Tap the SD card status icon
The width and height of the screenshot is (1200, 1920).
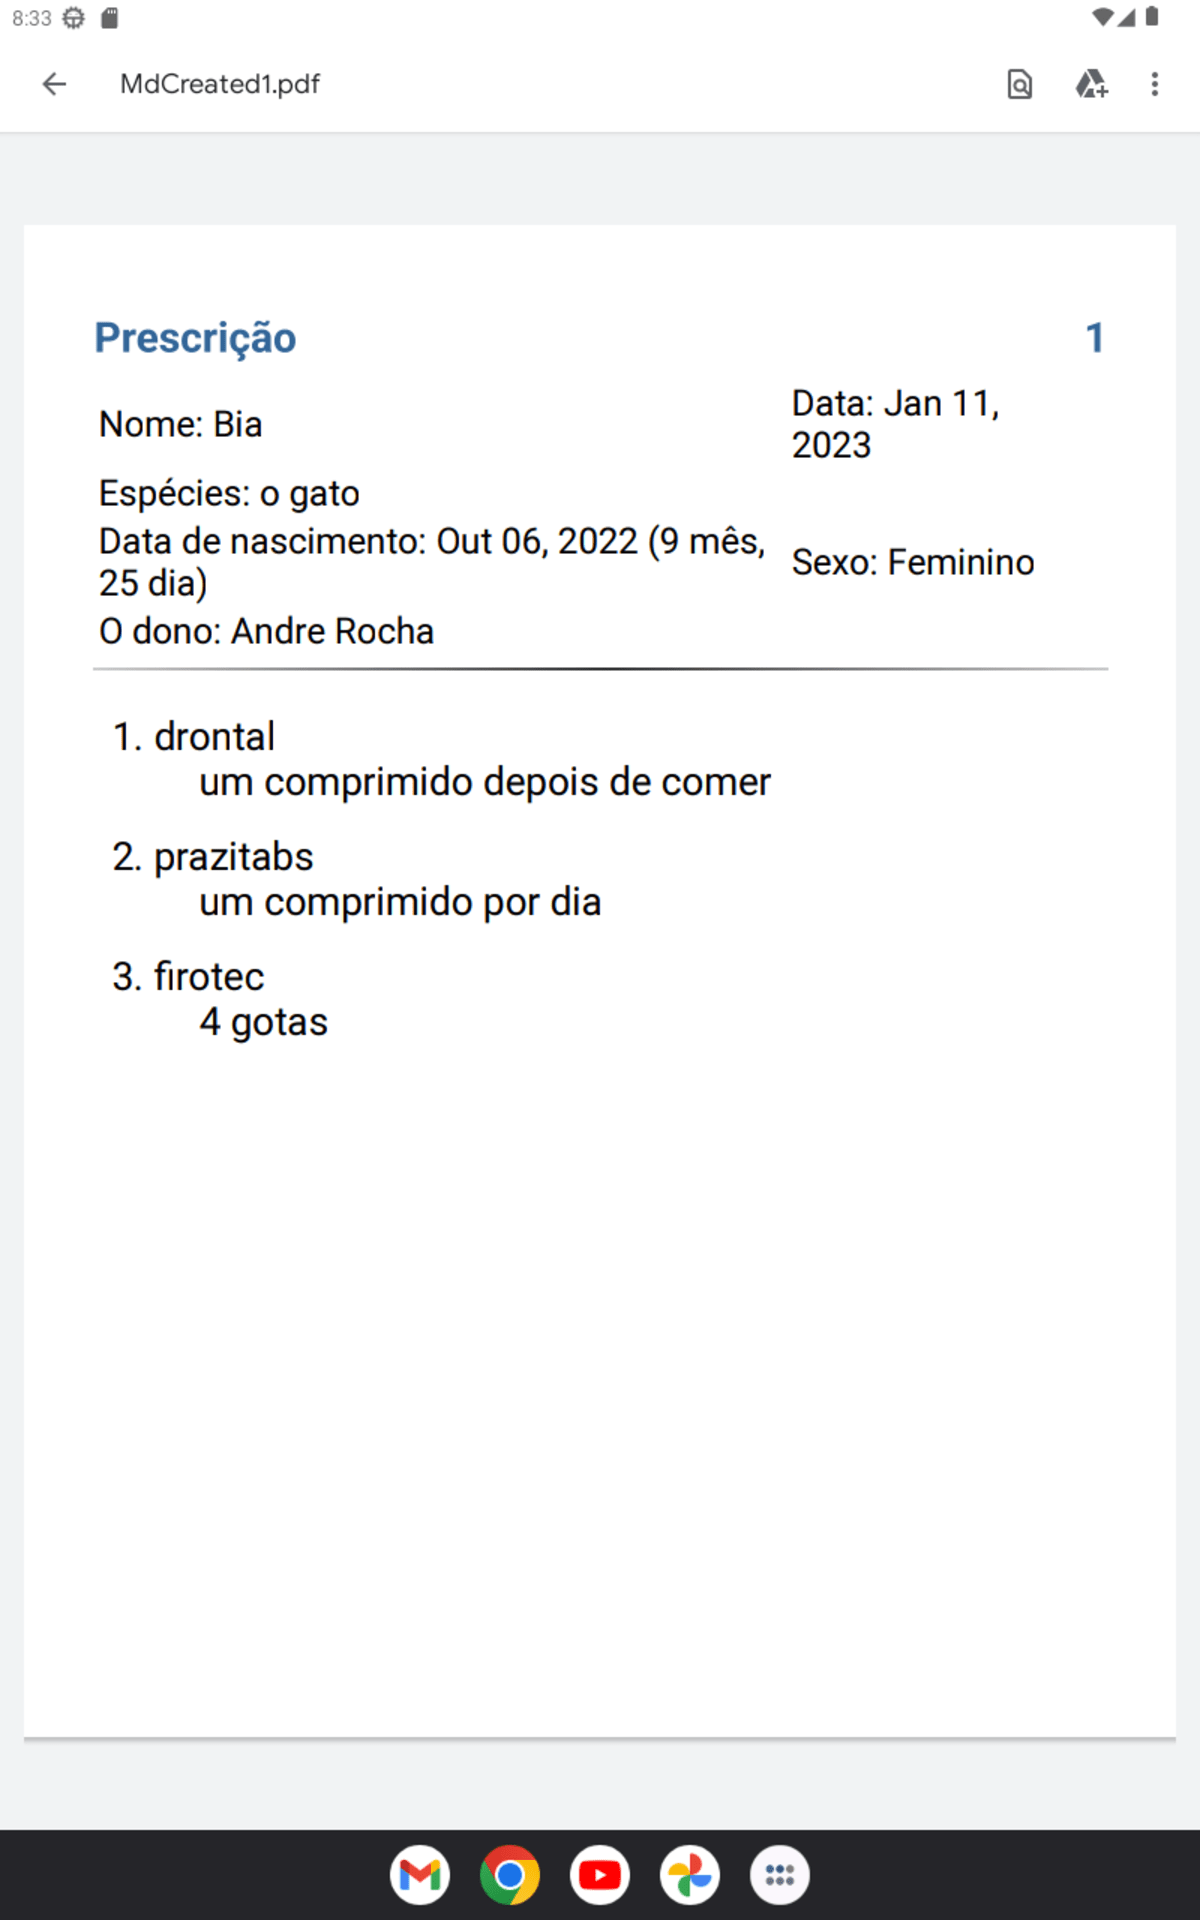110,18
